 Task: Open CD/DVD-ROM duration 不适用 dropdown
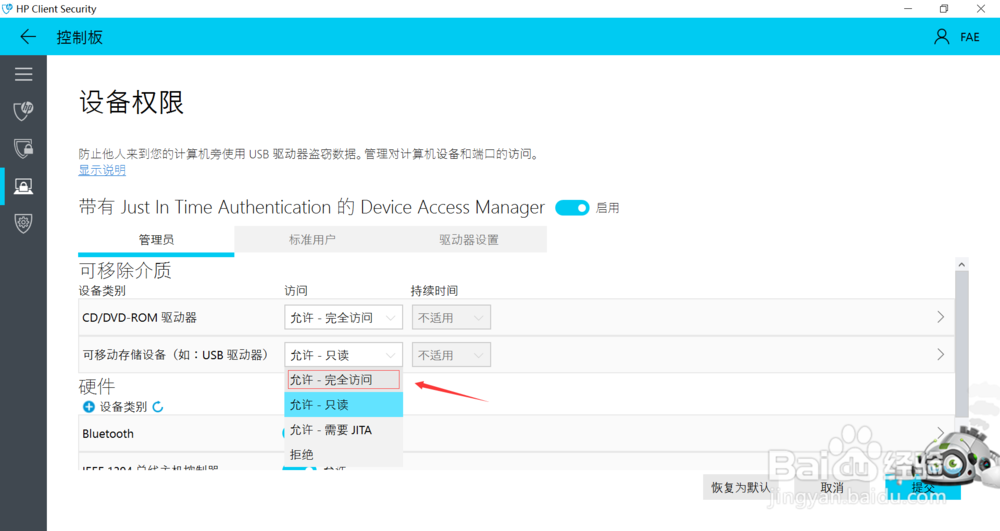click(x=451, y=317)
